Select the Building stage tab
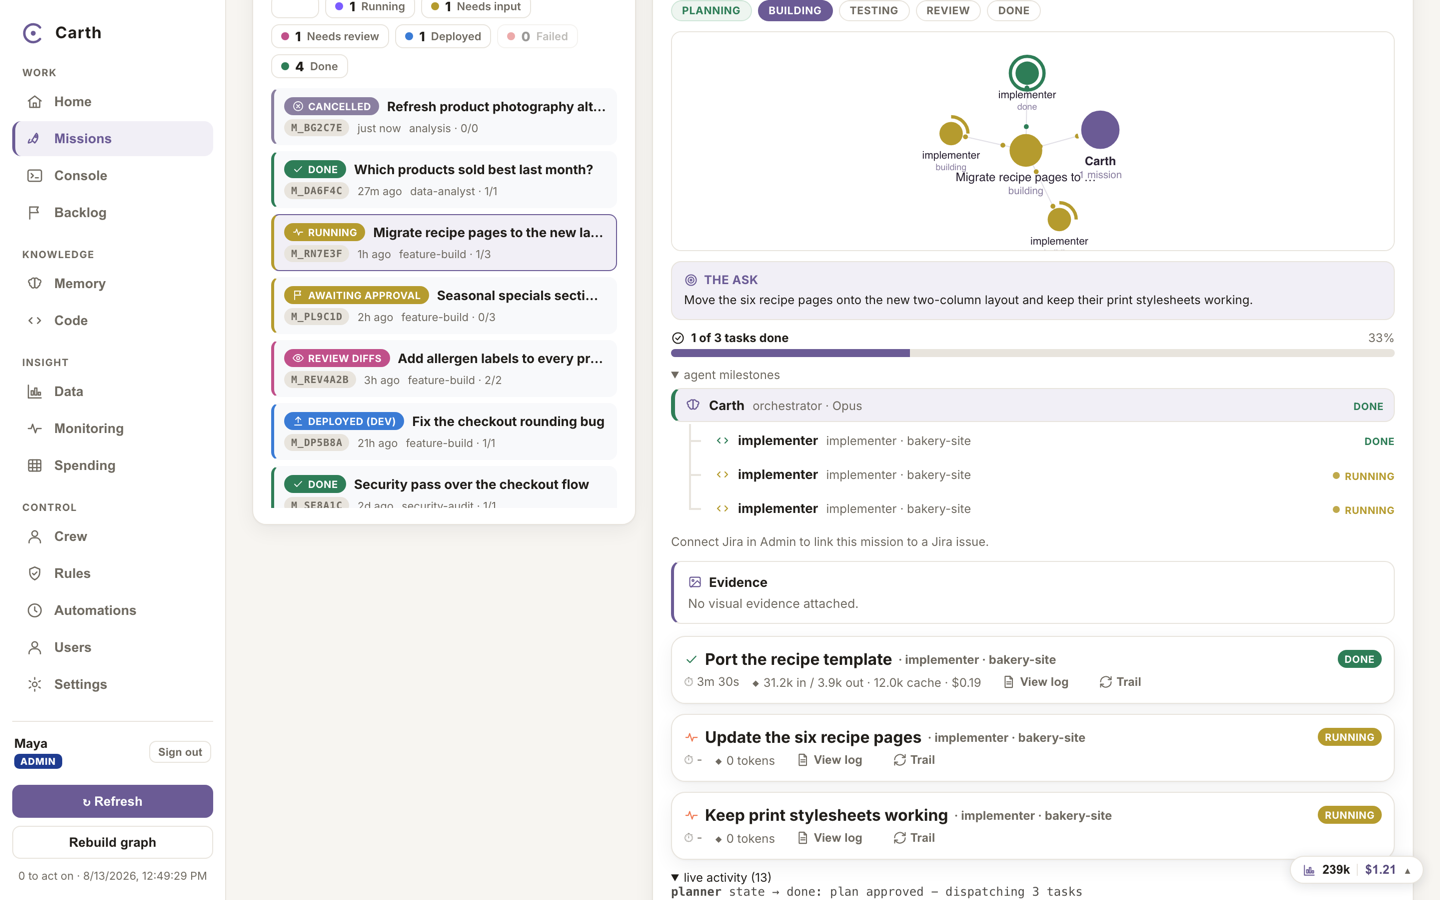Screen dimensions: 1440x900 (x=795, y=11)
